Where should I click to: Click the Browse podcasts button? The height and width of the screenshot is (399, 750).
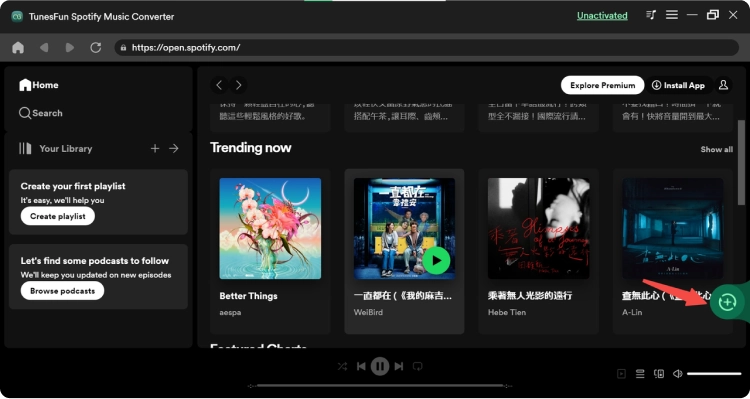tap(62, 291)
